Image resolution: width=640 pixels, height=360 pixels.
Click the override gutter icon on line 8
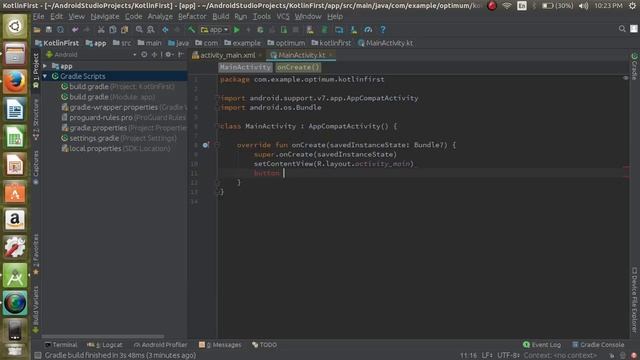[206, 145]
